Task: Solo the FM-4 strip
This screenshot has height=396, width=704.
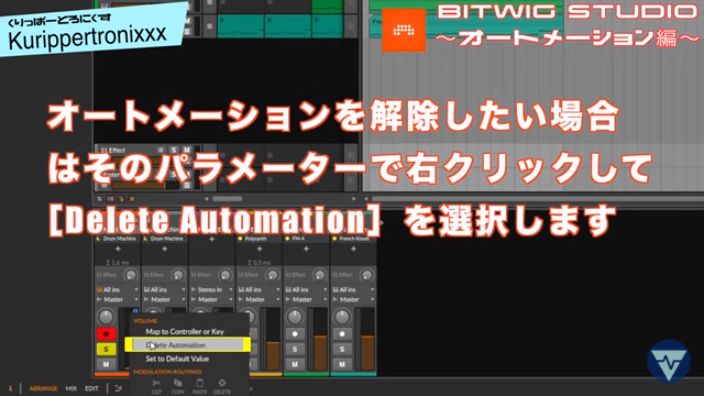Action: click(x=295, y=349)
